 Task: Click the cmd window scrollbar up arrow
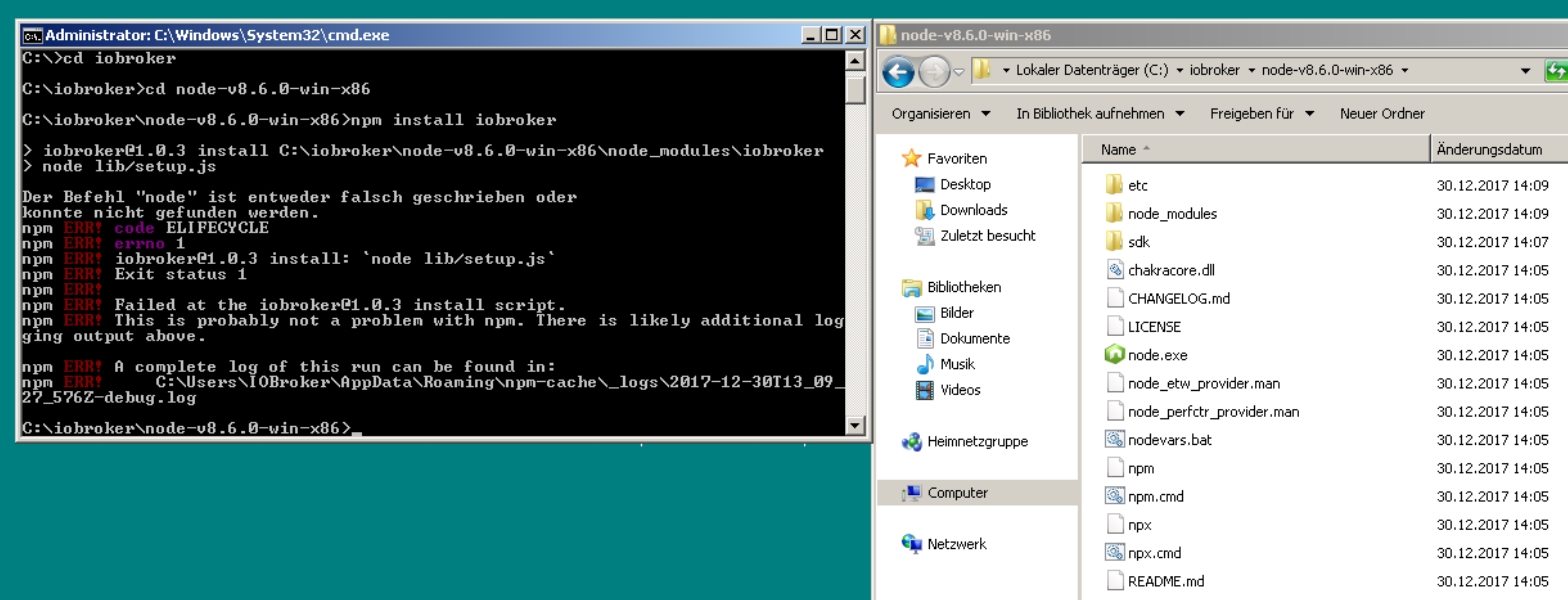point(855,60)
